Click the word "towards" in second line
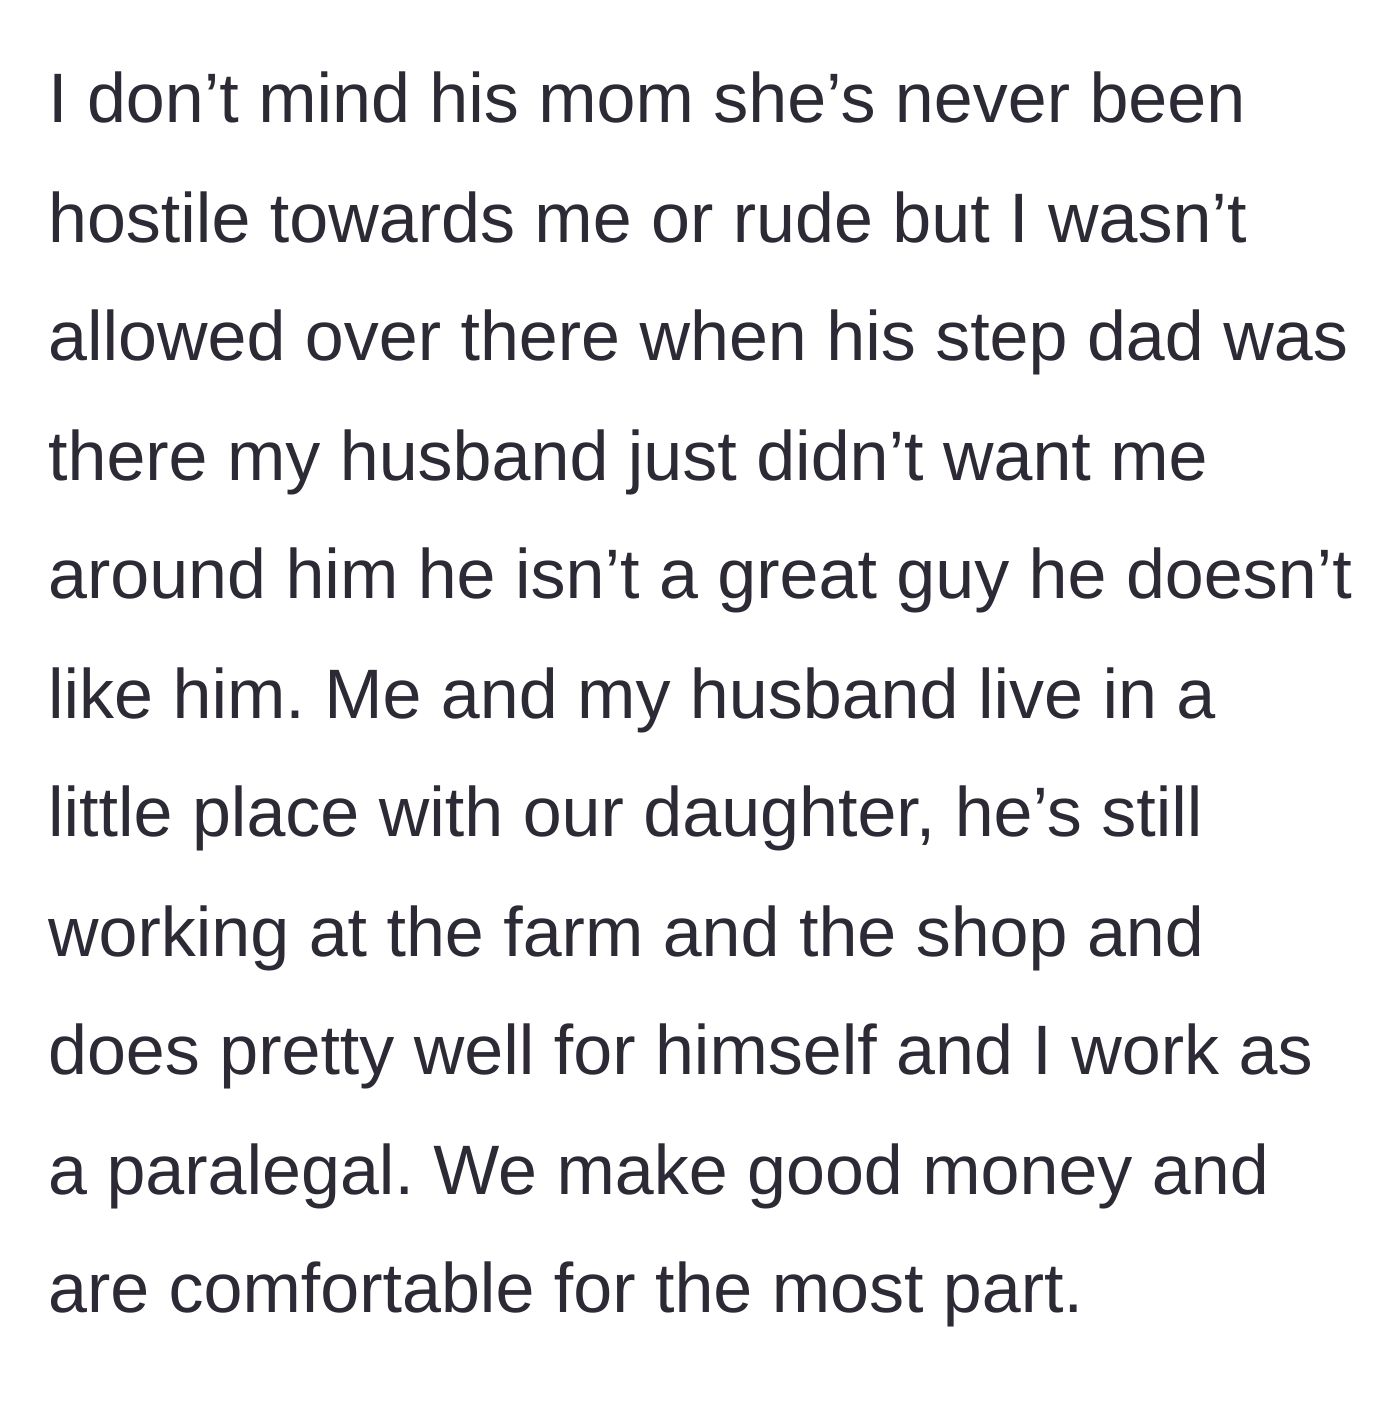Screen dimensions: 1400x1406 pos(392,218)
